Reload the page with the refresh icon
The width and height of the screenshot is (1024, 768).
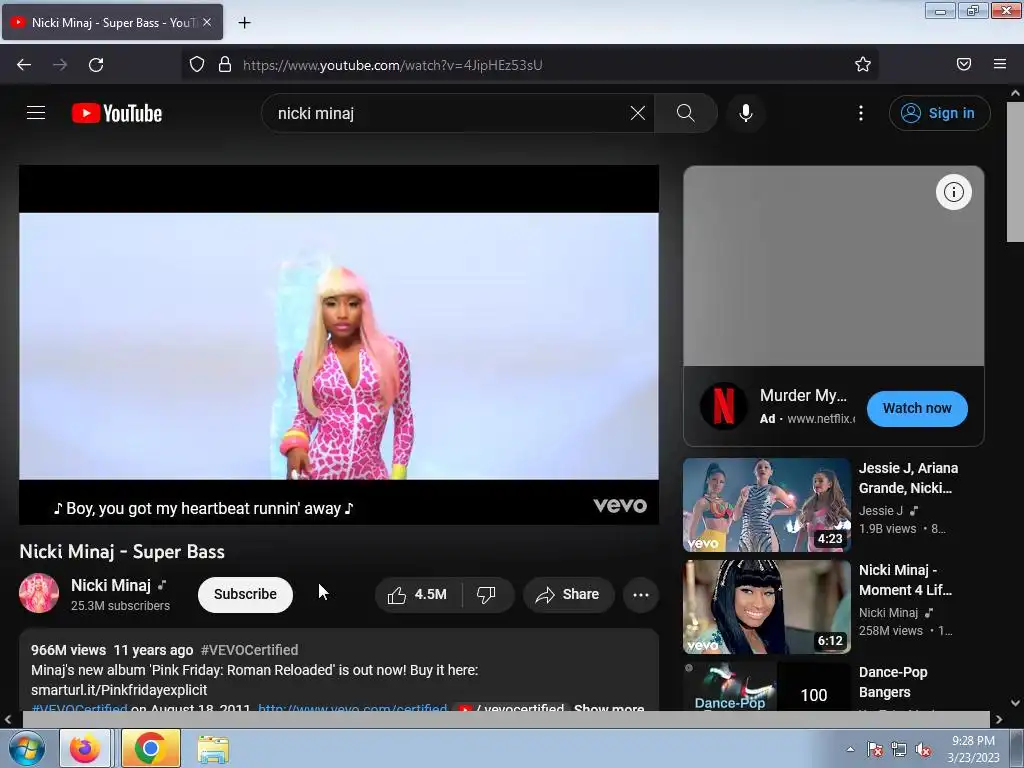96,65
